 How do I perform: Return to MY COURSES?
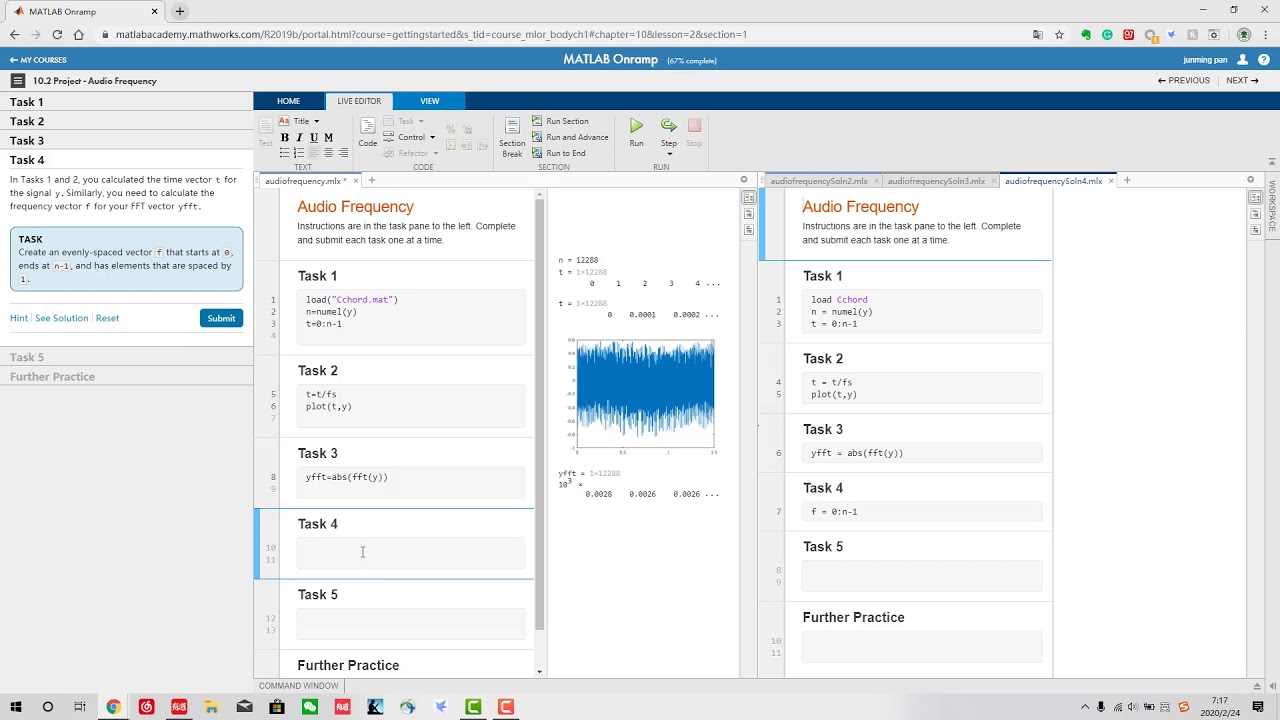point(38,60)
